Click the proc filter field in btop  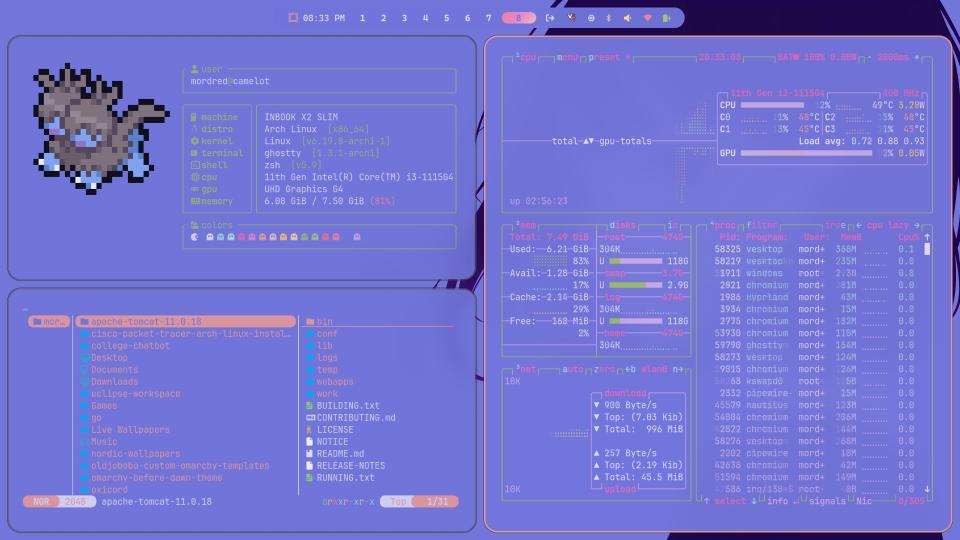click(762, 225)
